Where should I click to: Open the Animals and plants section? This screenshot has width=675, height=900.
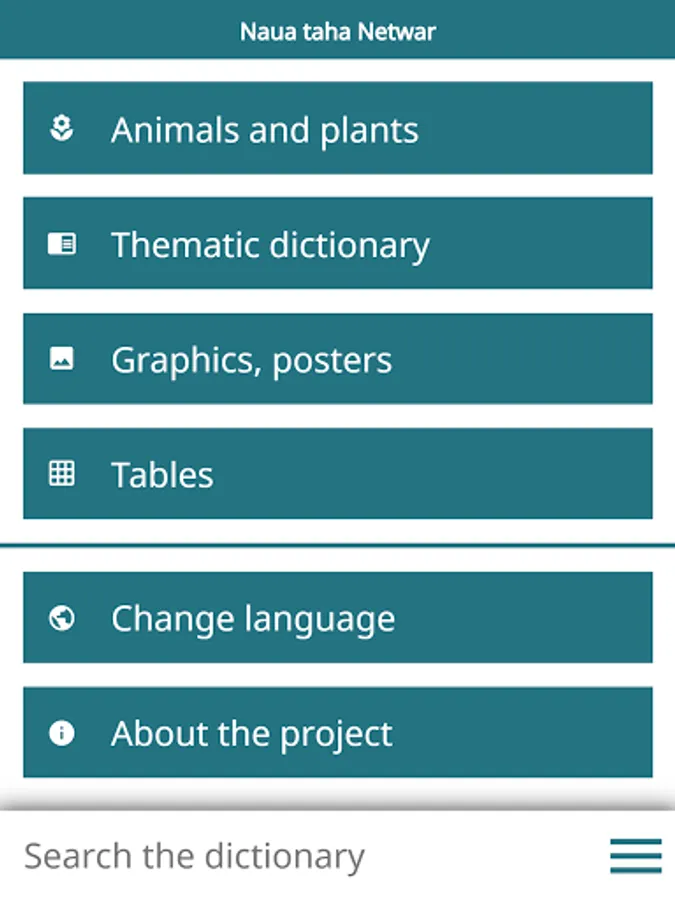338,128
